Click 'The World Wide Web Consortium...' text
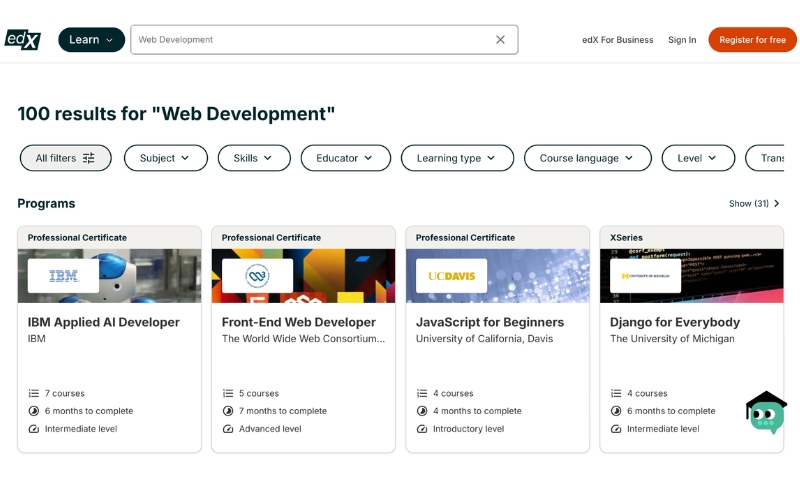Viewport: 800px width, 500px height. 304,339
